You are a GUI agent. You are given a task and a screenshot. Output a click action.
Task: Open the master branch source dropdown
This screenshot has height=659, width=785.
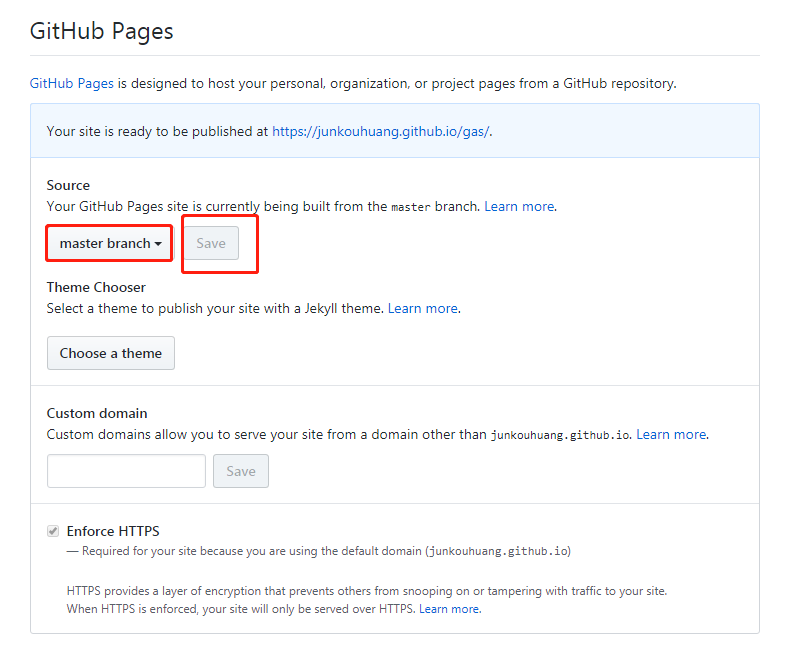110,243
